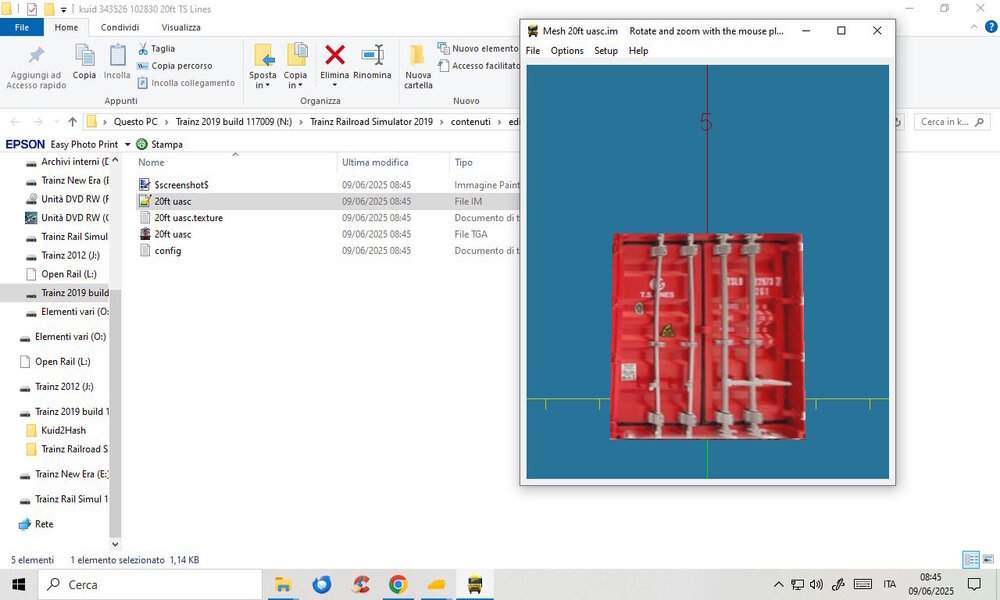Switch to the Visualizza ribbon tab
This screenshot has height=600, width=1000.
tap(181, 27)
